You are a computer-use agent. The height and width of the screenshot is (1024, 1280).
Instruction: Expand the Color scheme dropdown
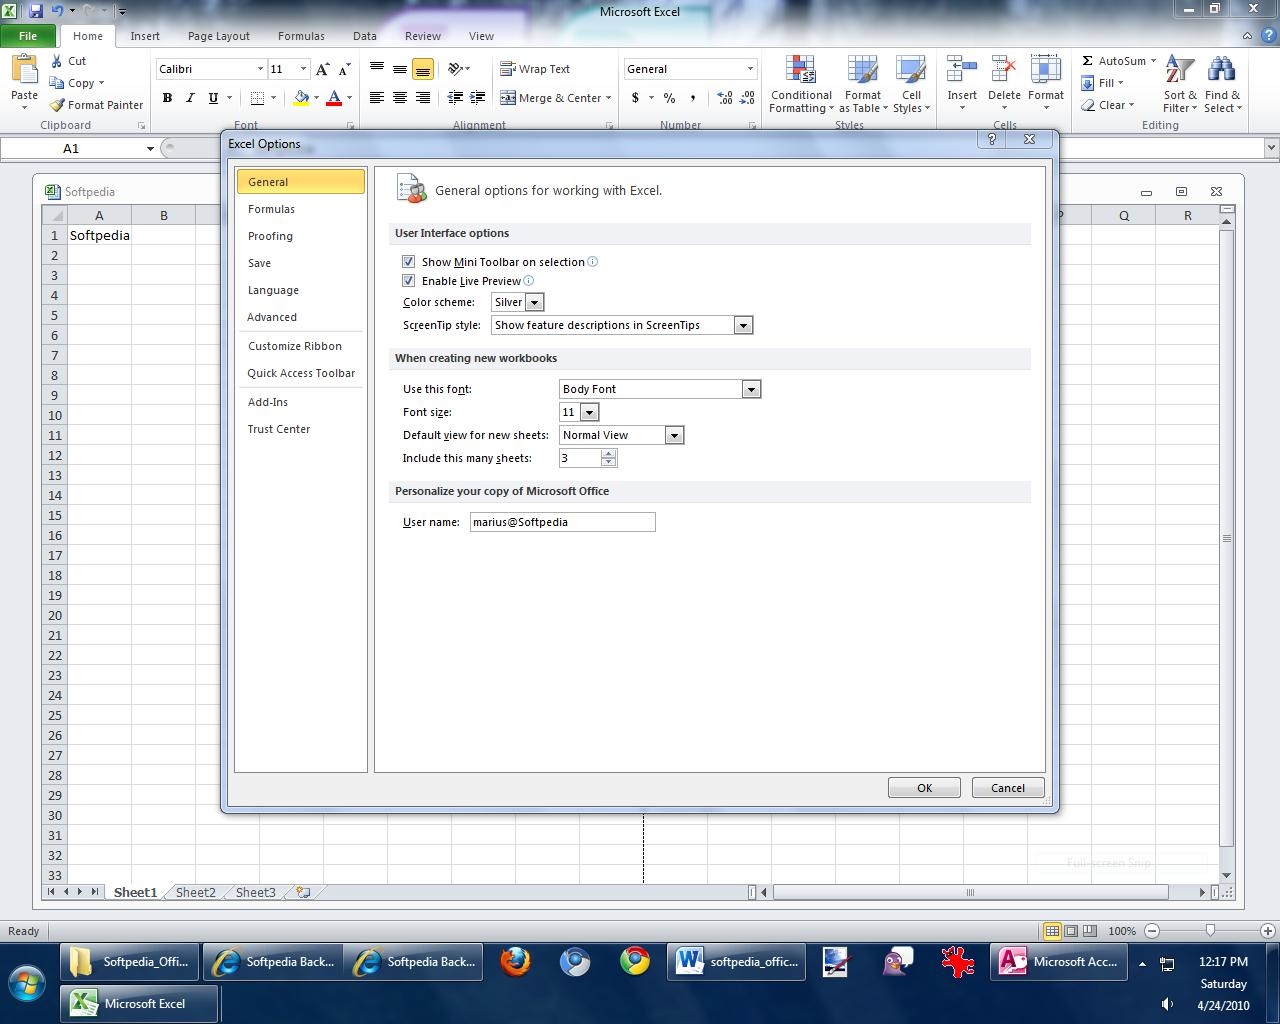pos(534,302)
